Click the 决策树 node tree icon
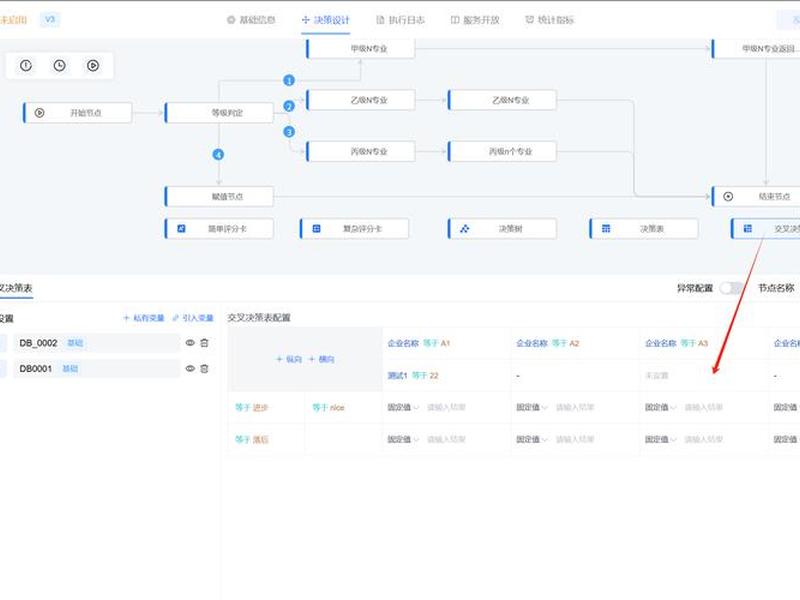Screen dimensions: 800x600 tap(464, 229)
